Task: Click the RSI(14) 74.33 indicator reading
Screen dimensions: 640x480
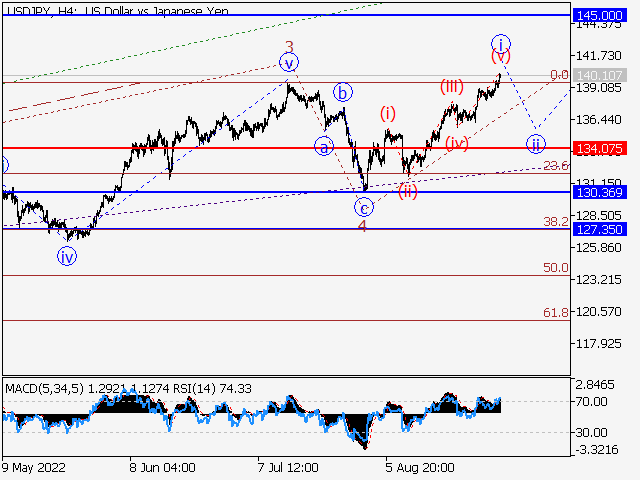Action: [x=212, y=389]
